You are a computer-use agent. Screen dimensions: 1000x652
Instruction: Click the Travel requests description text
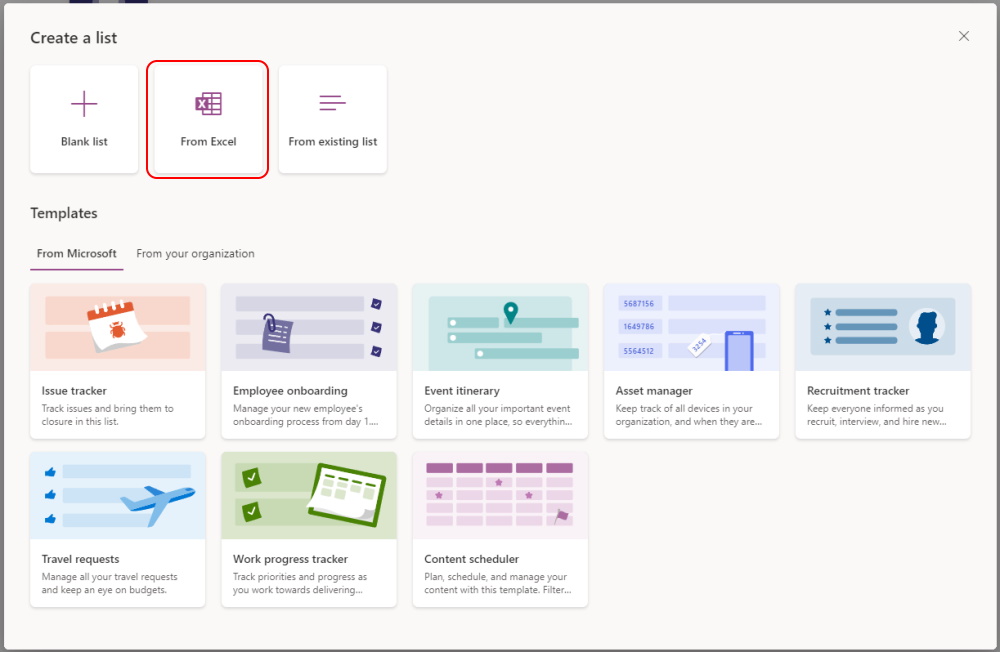pyautogui.click(x=109, y=583)
